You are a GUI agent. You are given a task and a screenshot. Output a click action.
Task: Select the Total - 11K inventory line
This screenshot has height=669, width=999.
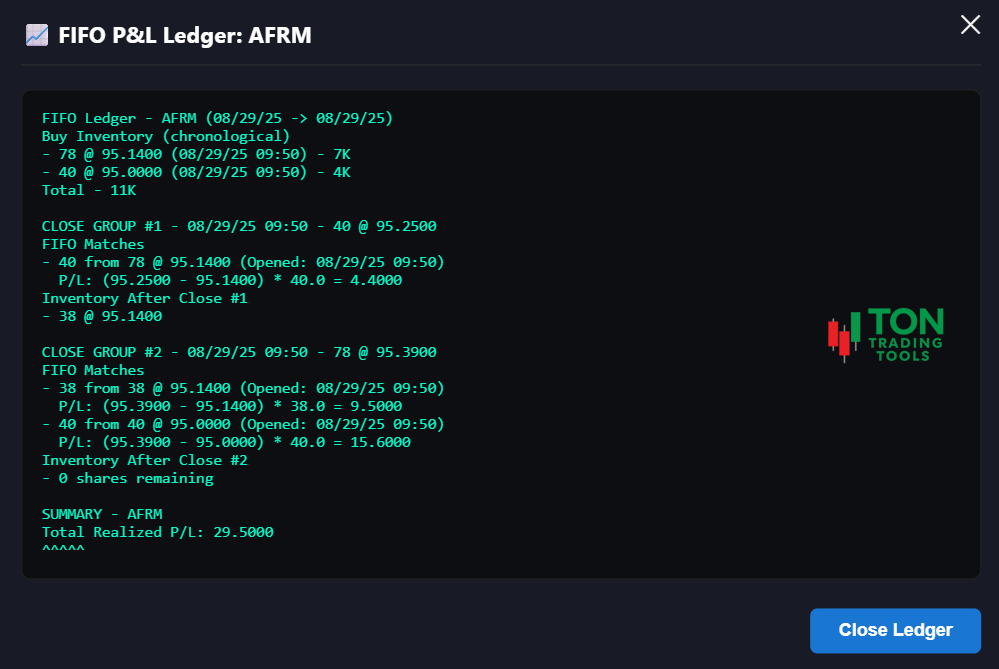pos(88,190)
